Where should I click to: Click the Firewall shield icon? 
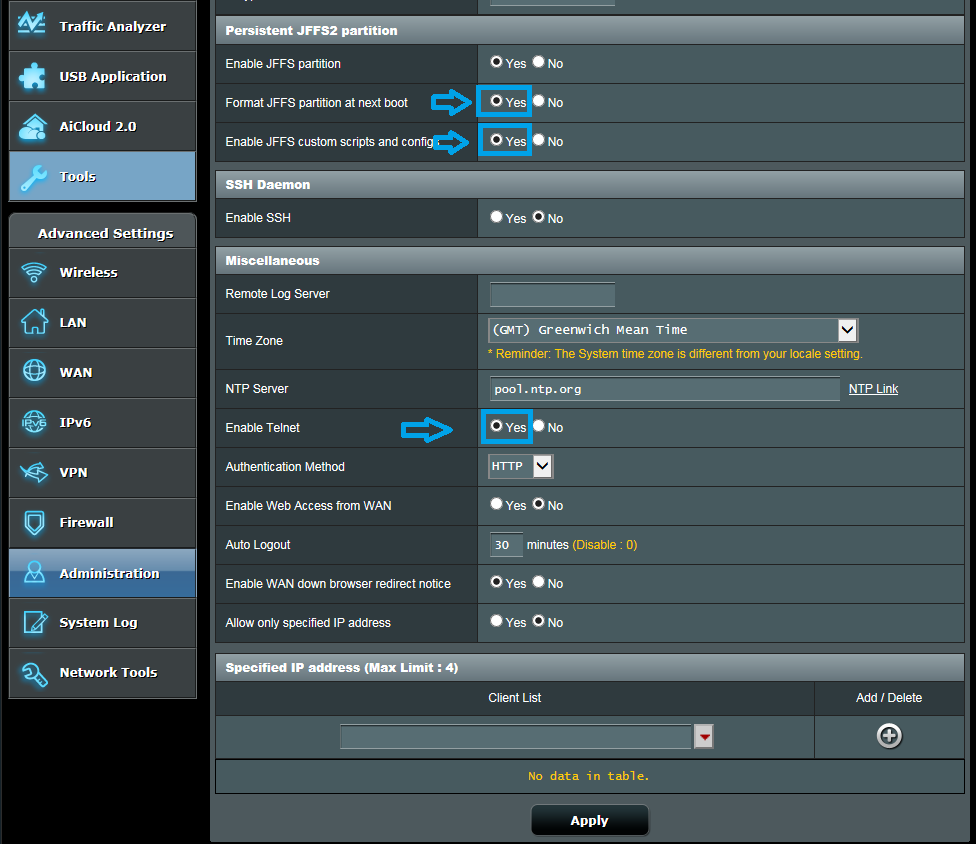[34, 522]
